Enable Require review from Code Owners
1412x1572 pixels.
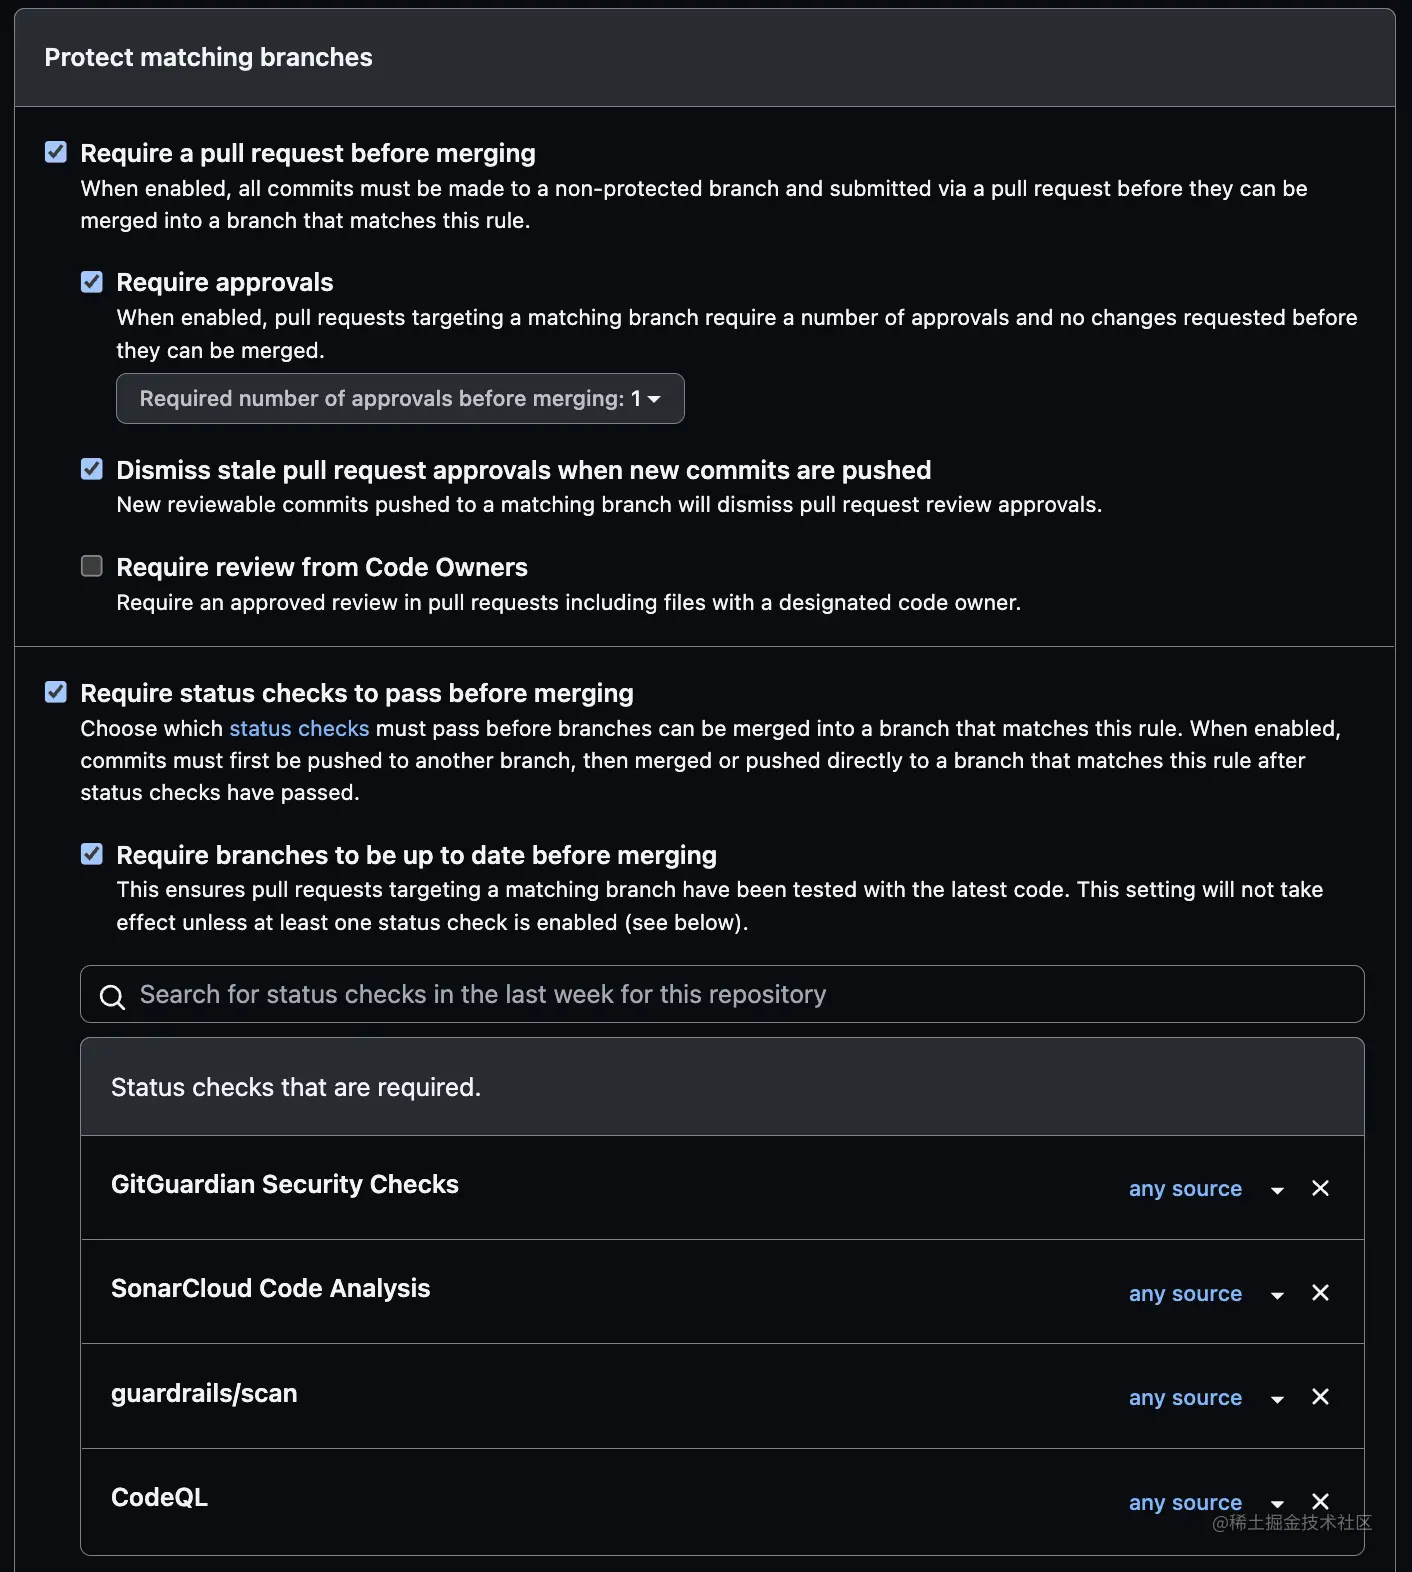coord(92,566)
